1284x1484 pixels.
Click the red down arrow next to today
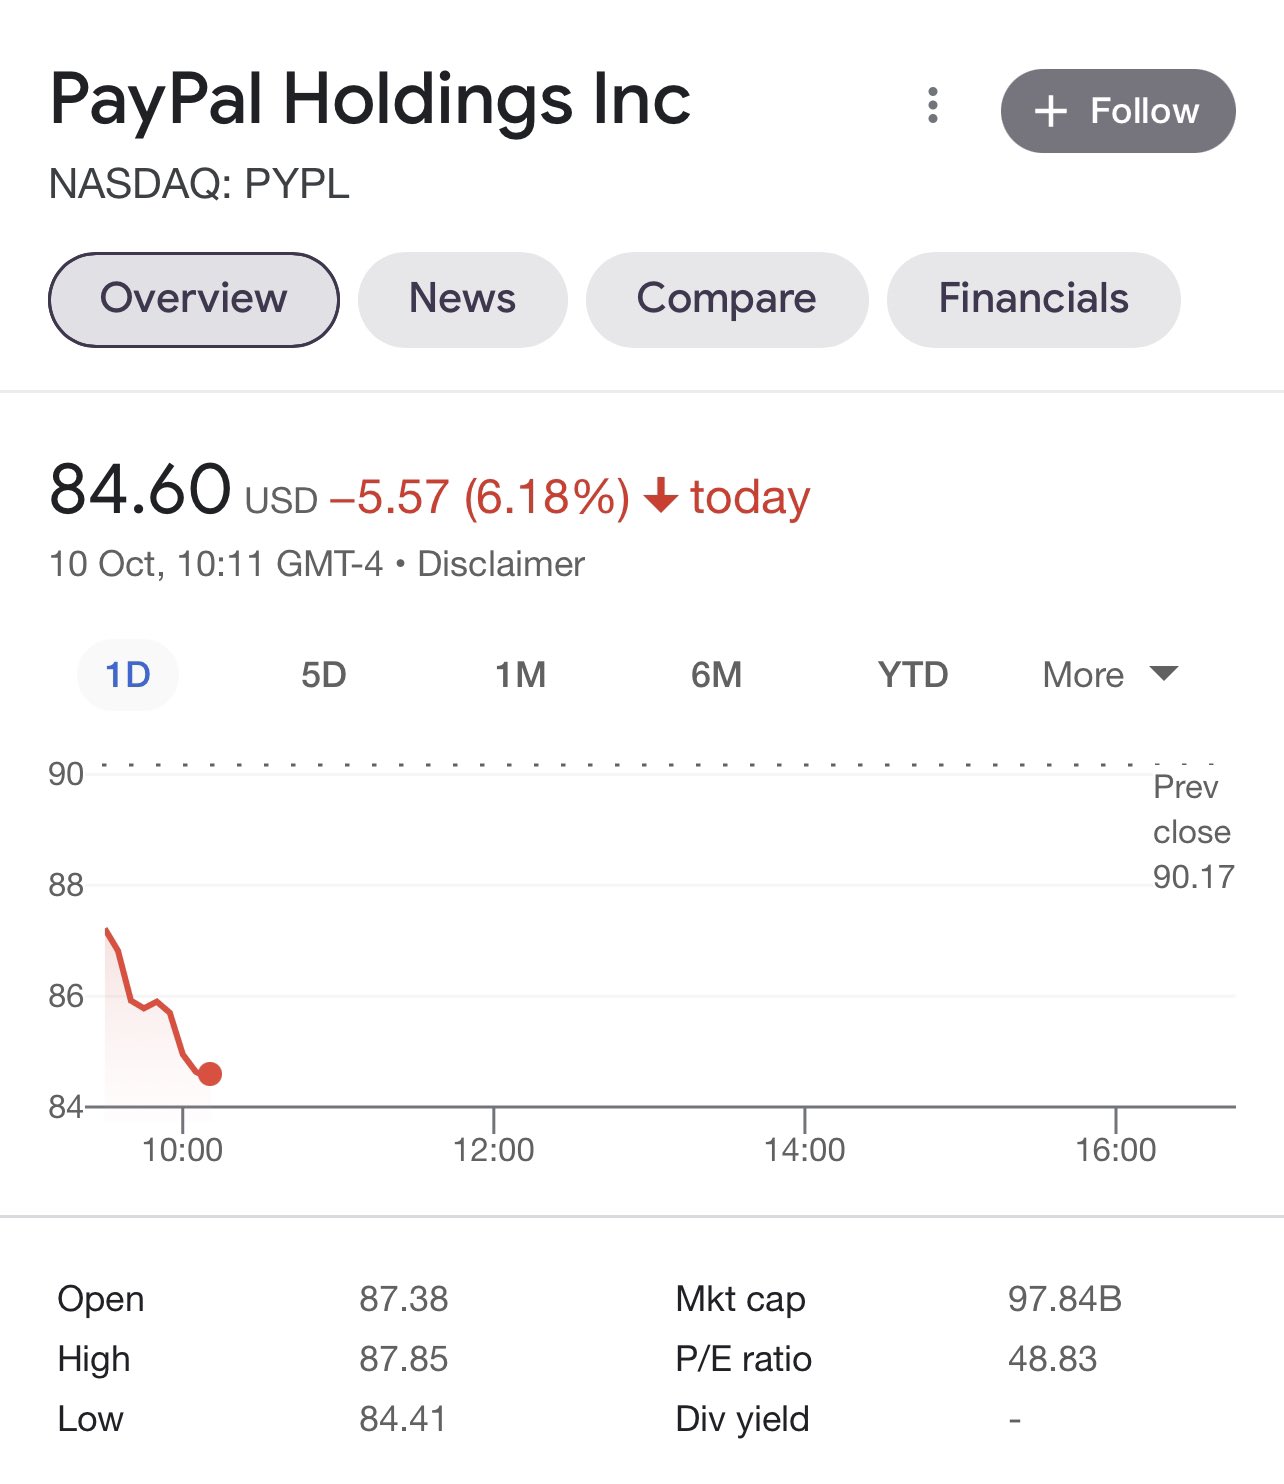pos(661,495)
